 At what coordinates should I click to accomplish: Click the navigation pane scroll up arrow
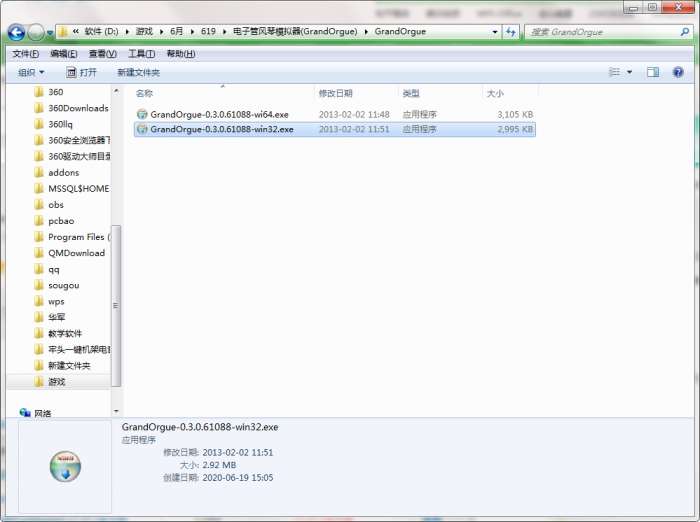(116, 91)
